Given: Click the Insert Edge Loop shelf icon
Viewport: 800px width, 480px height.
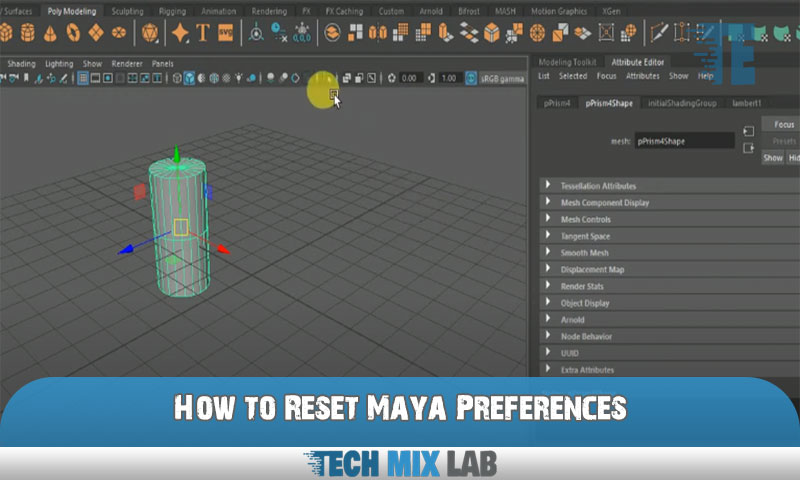Looking at the screenshot, I should point(682,33).
